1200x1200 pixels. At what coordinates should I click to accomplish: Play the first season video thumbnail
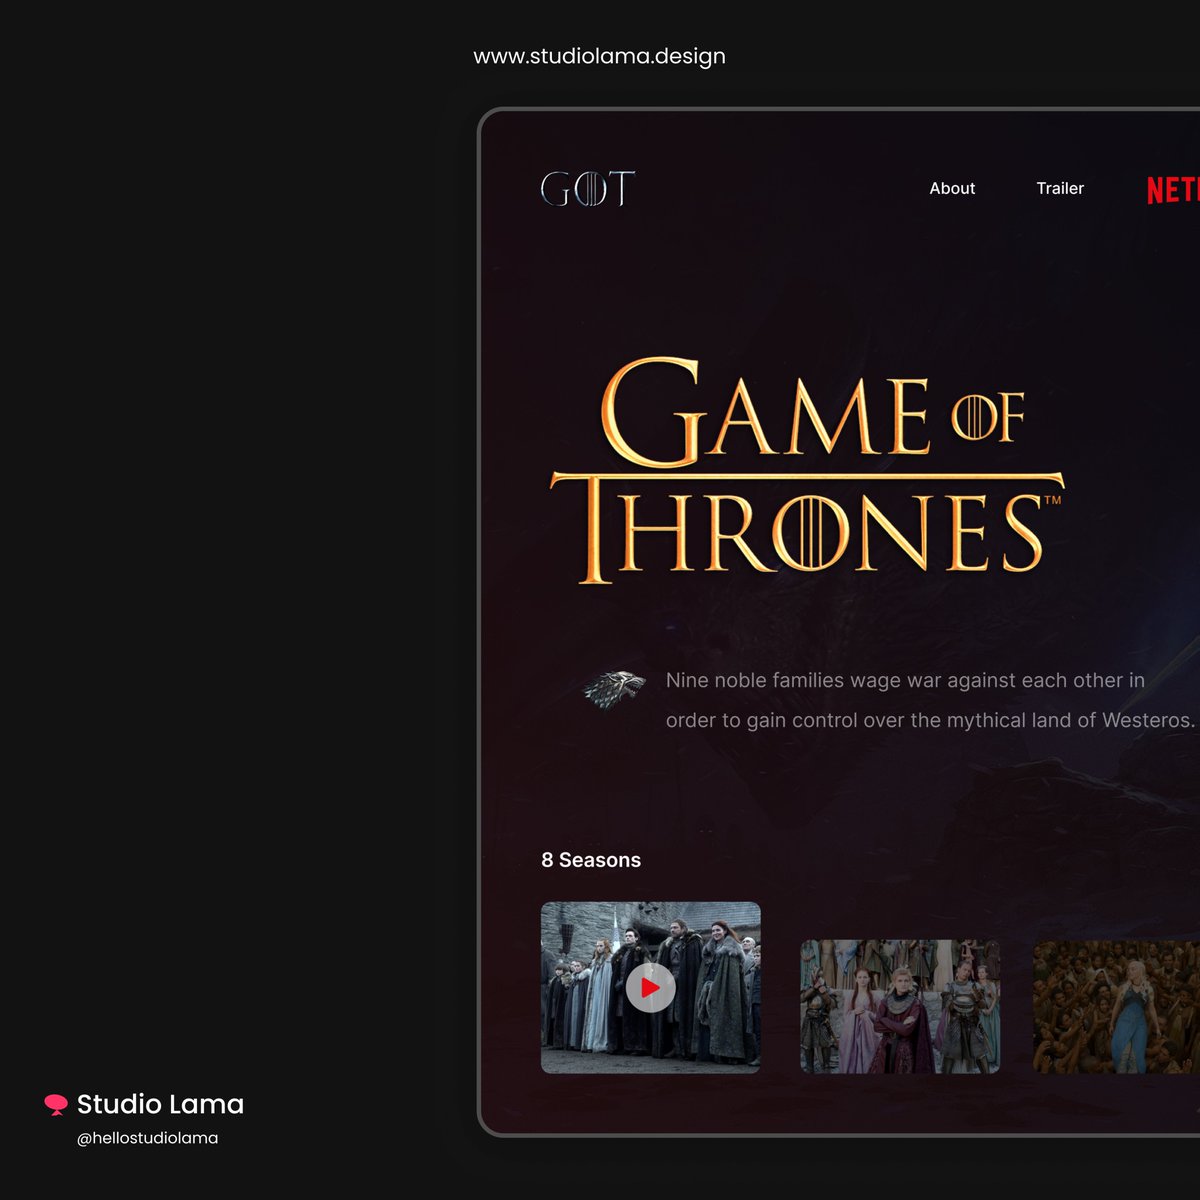[651, 988]
